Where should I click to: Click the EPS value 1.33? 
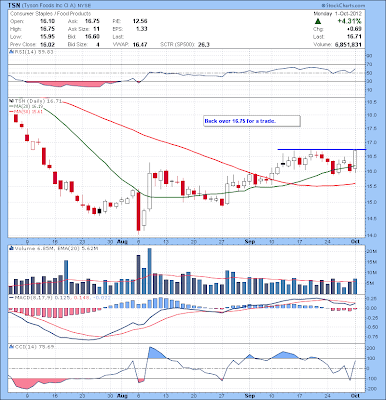[142, 29]
